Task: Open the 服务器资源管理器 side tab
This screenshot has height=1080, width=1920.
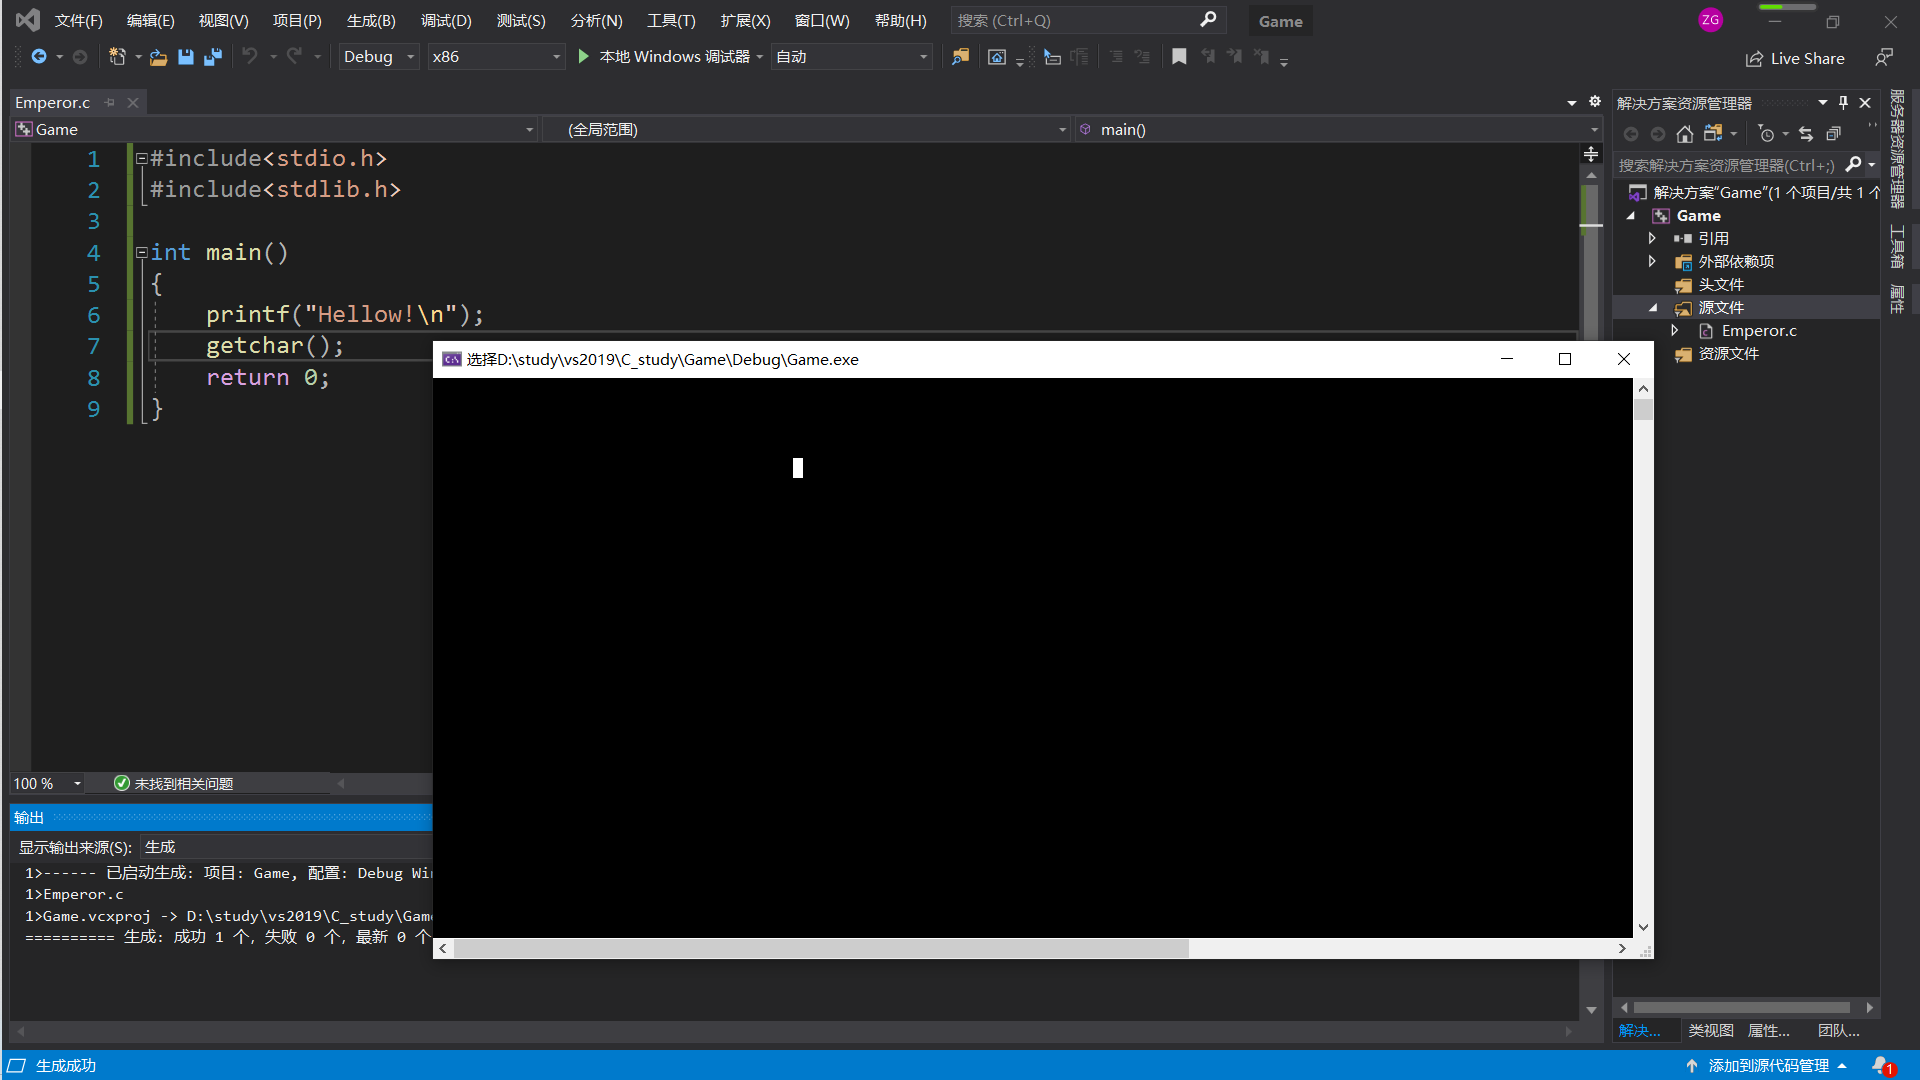Action: point(1897,149)
